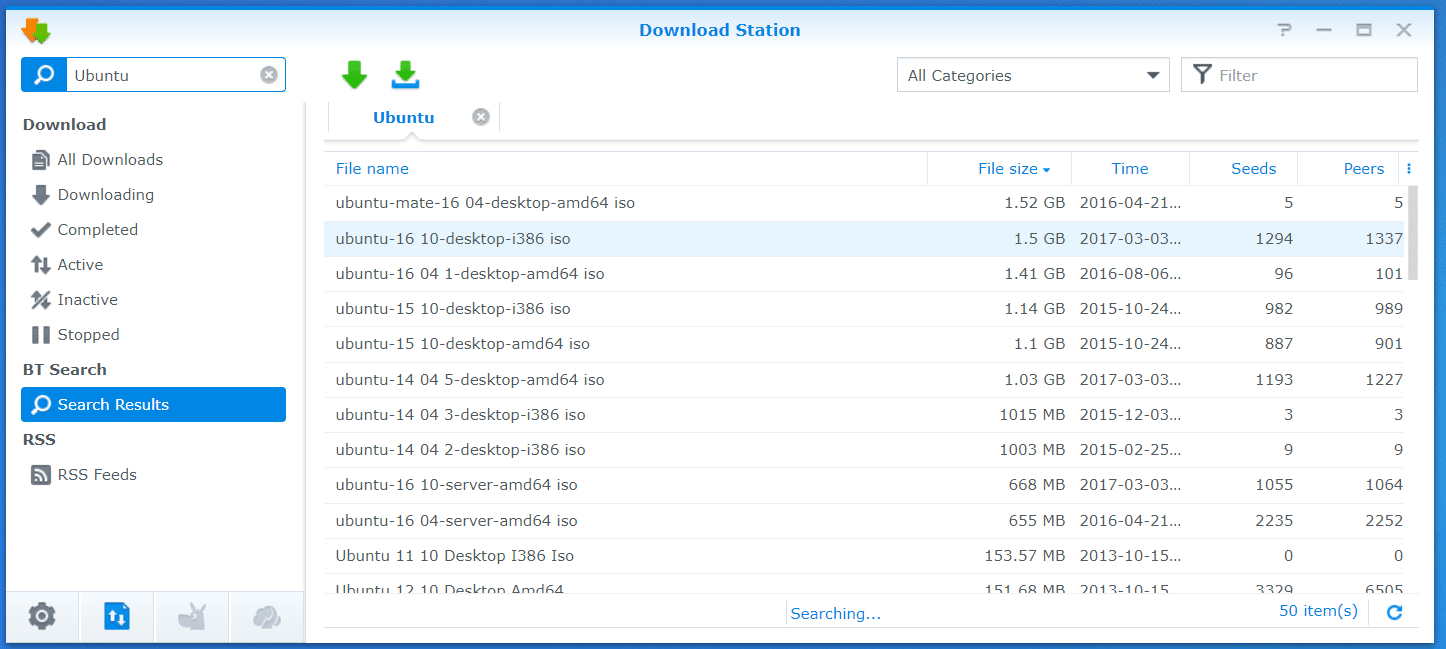Click the download-to-disk toolbar icon
The width and height of the screenshot is (1446, 649).
[405, 75]
